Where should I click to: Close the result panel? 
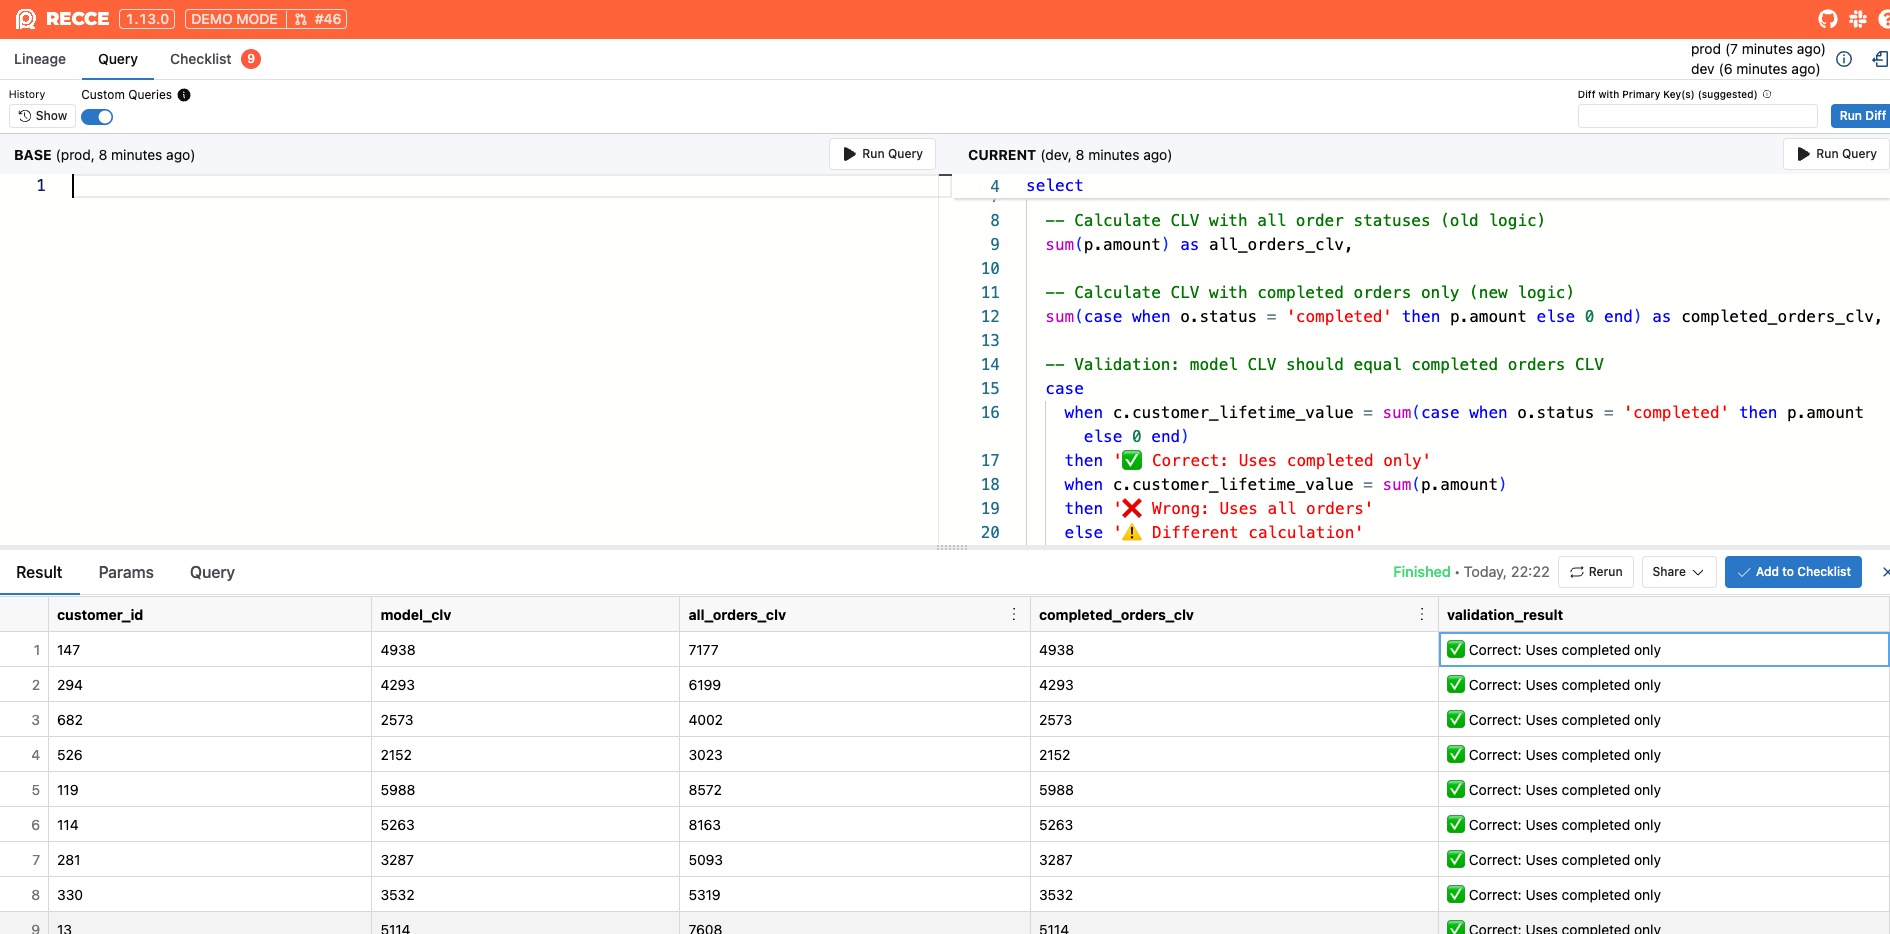1885,572
